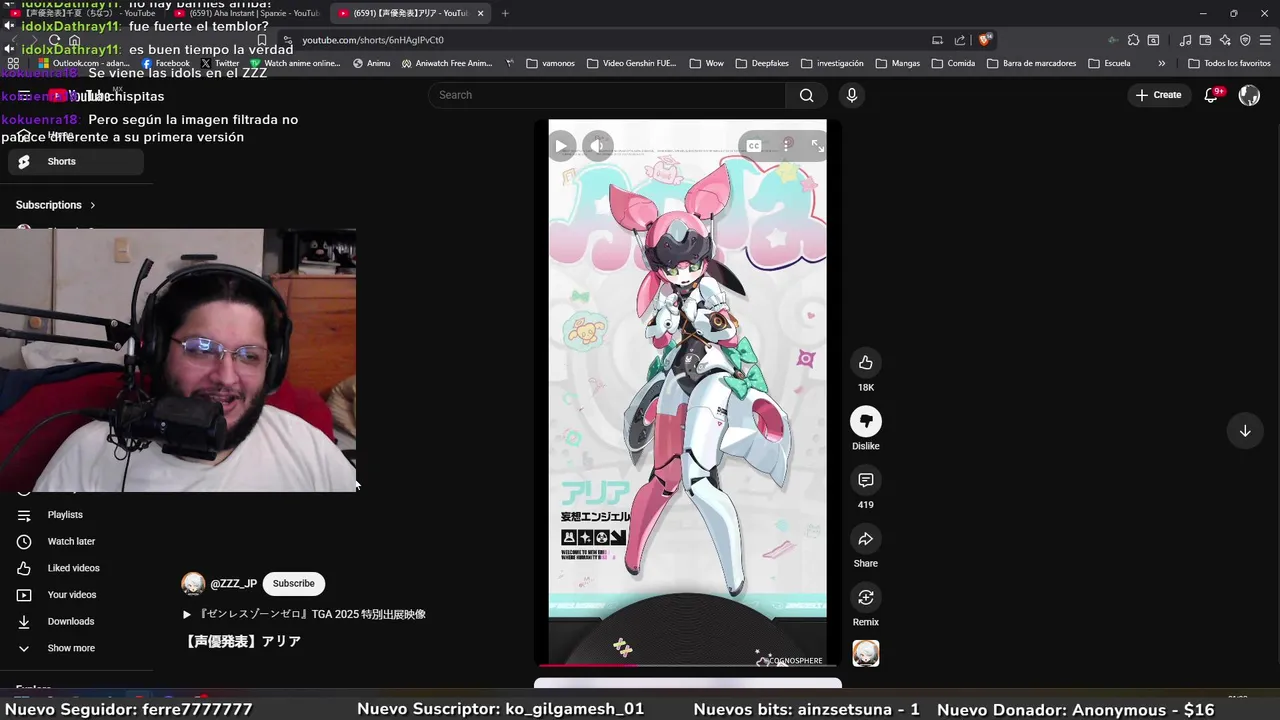Viewport: 1280px width, 720px height.
Task: Open the Twitter bookmark
Action: (x=219, y=63)
